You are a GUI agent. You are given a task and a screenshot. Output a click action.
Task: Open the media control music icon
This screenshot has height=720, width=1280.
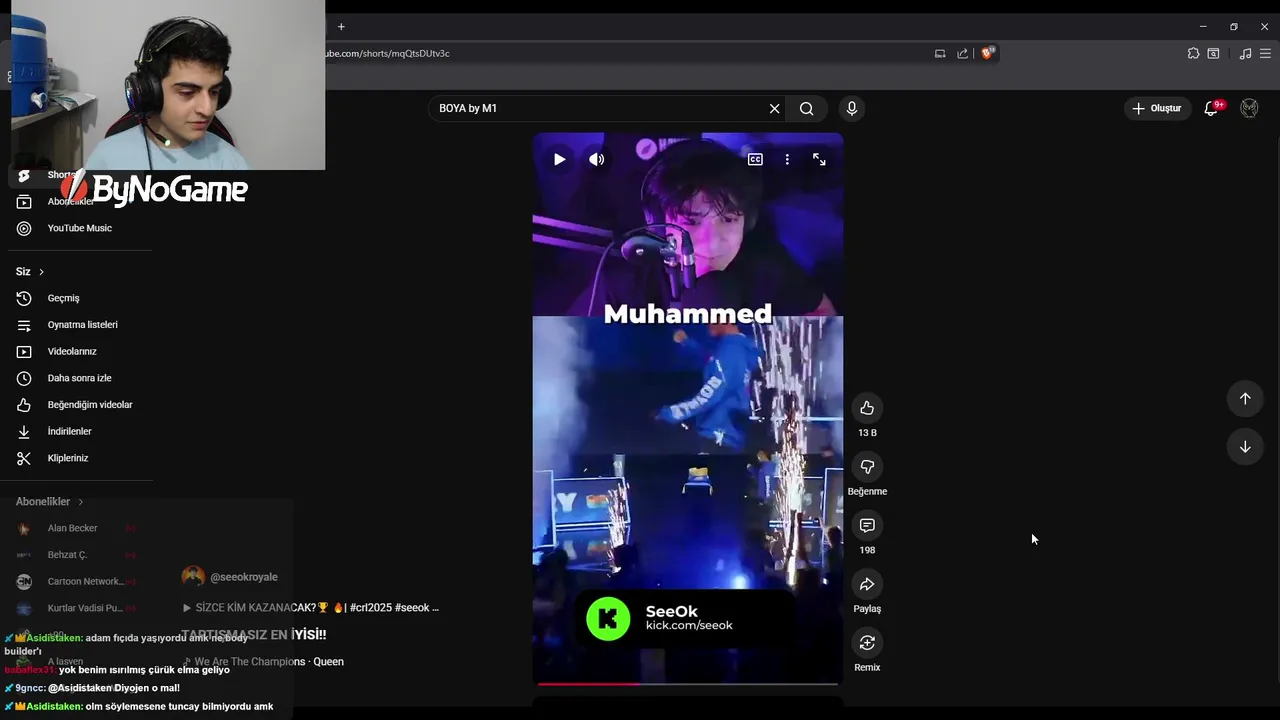tap(1245, 53)
